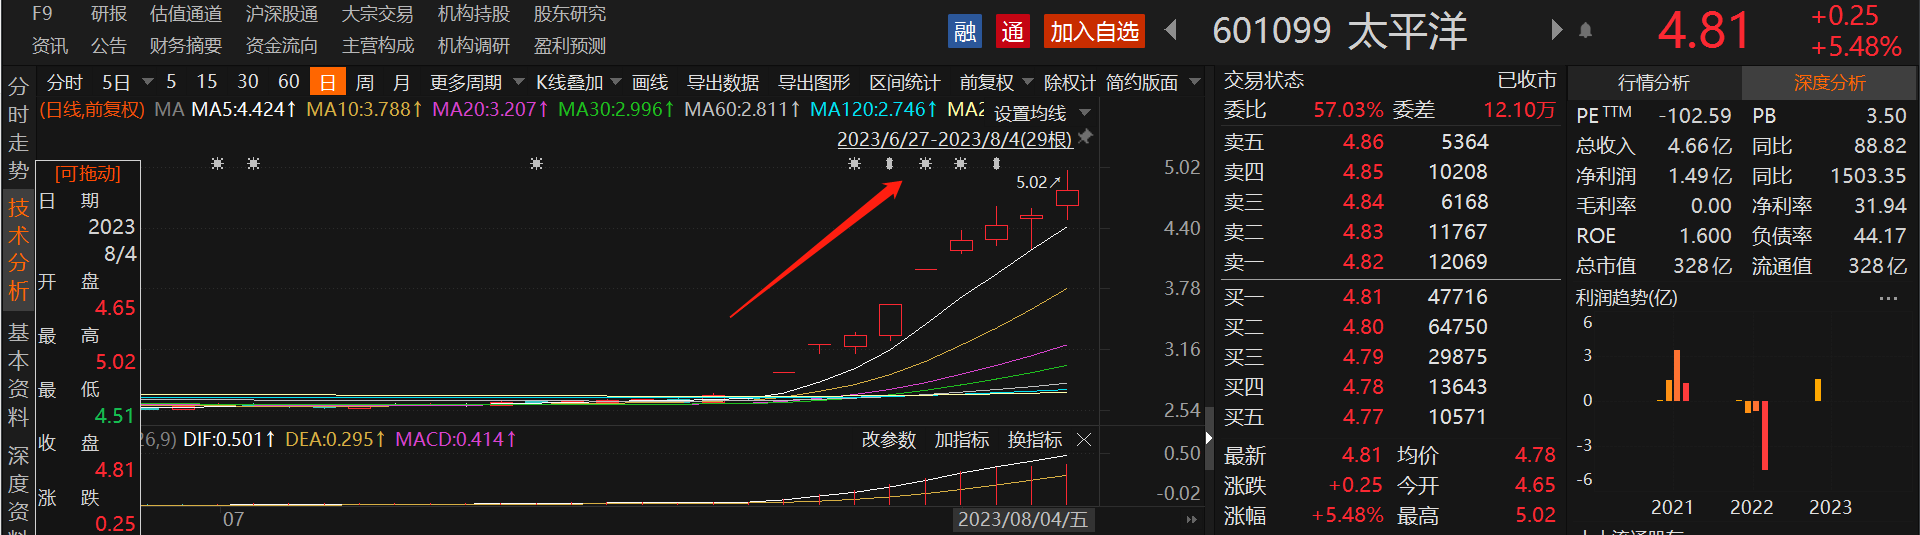Set price alert with bell icon
Viewport: 1920px width, 535px height.
pyautogui.click(x=1585, y=31)
